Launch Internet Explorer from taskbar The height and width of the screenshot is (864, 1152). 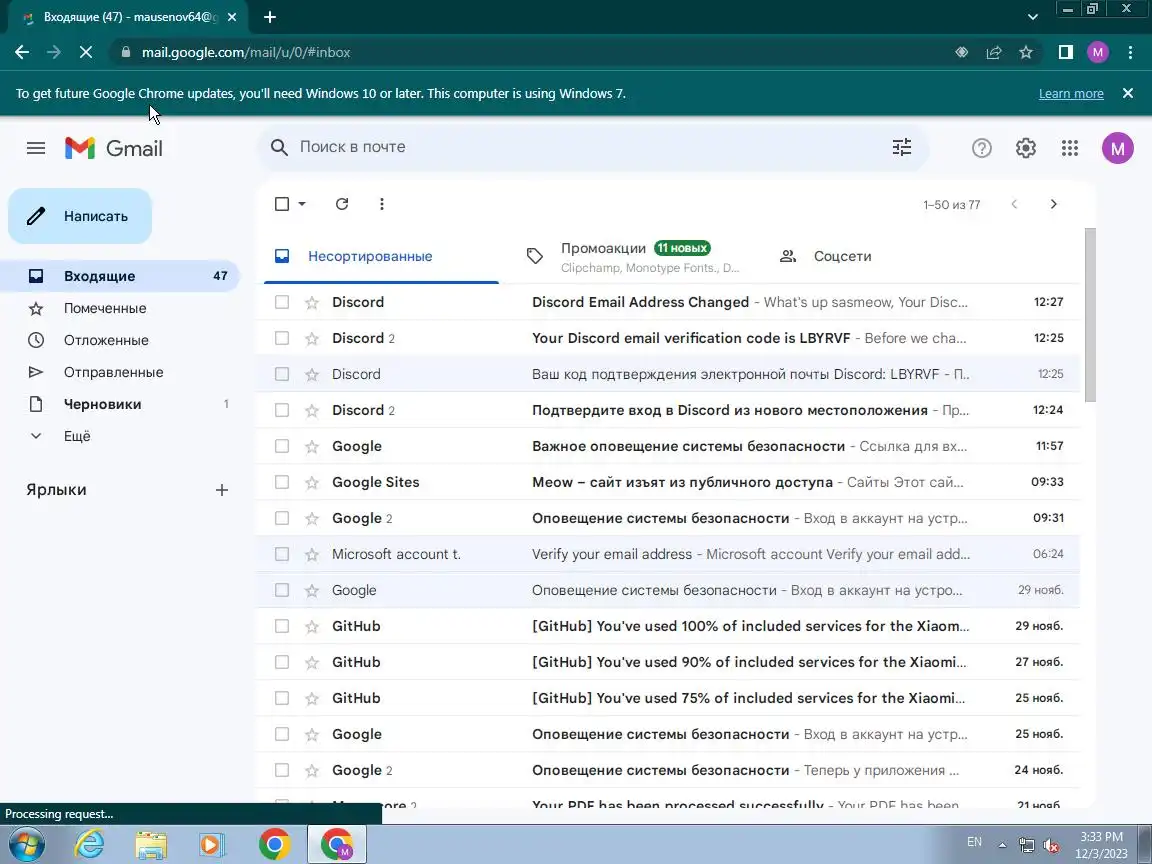pos(90,845)
